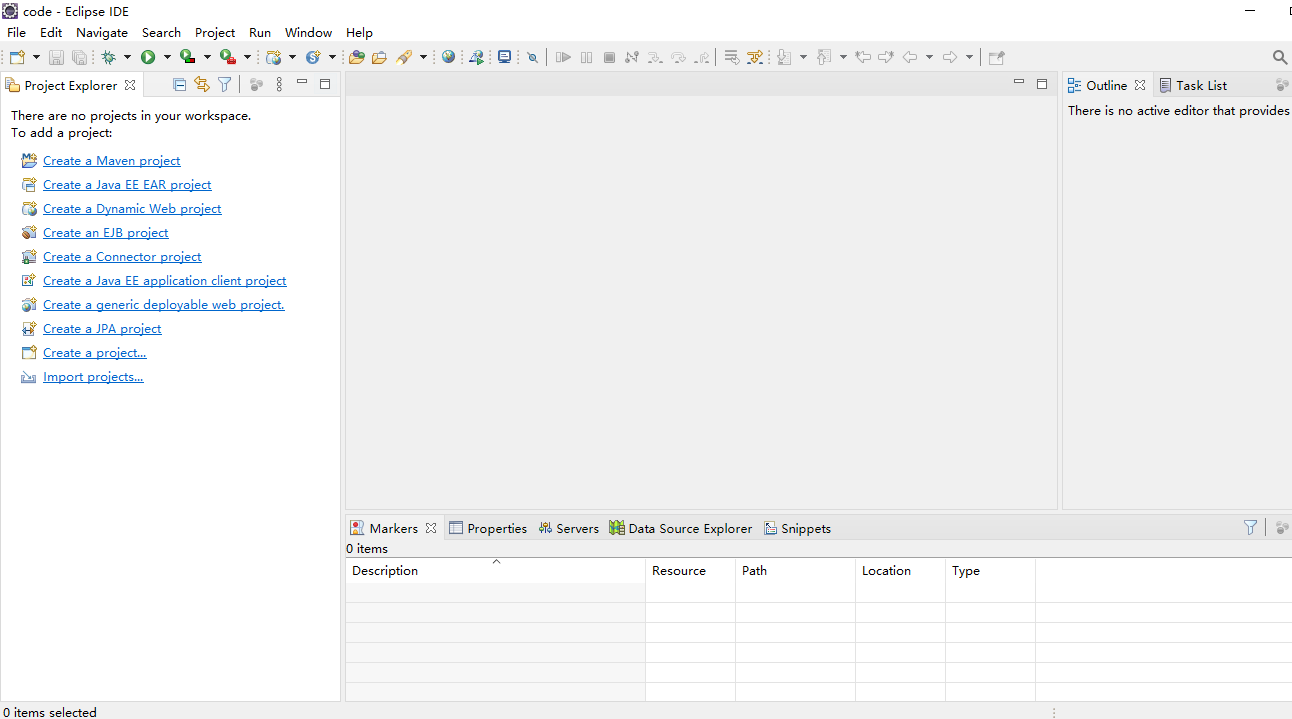The image size is (1292, 719).
Task: Open the Project menu
Action: coord(215,32)
